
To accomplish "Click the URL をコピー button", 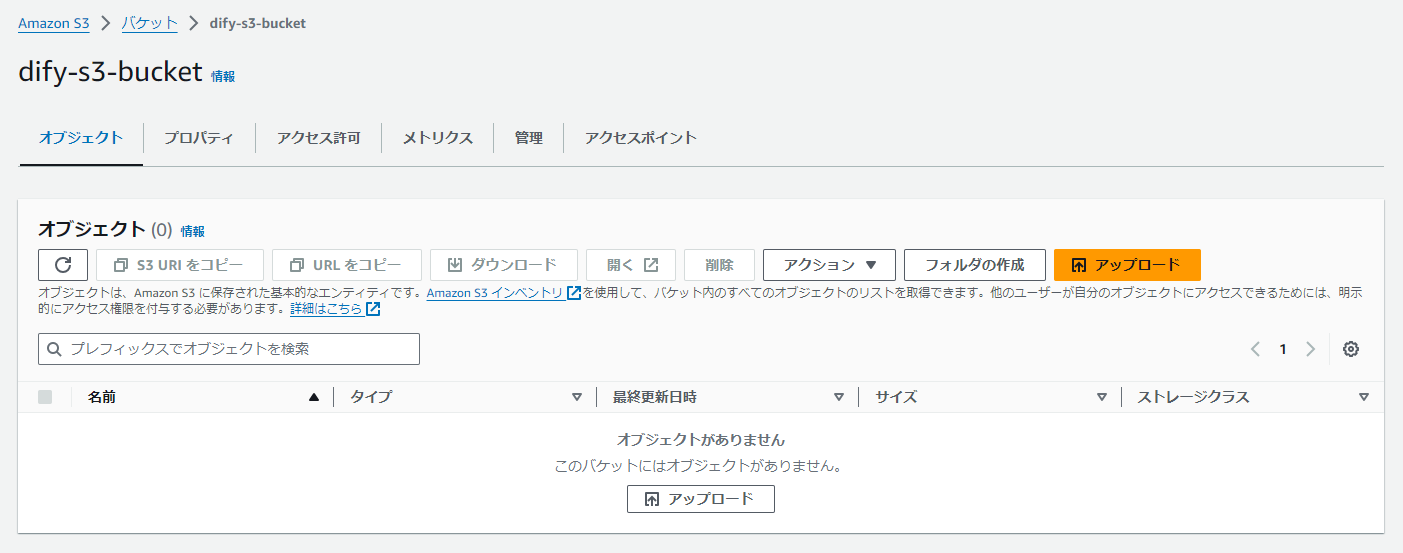I will (347, 265).
